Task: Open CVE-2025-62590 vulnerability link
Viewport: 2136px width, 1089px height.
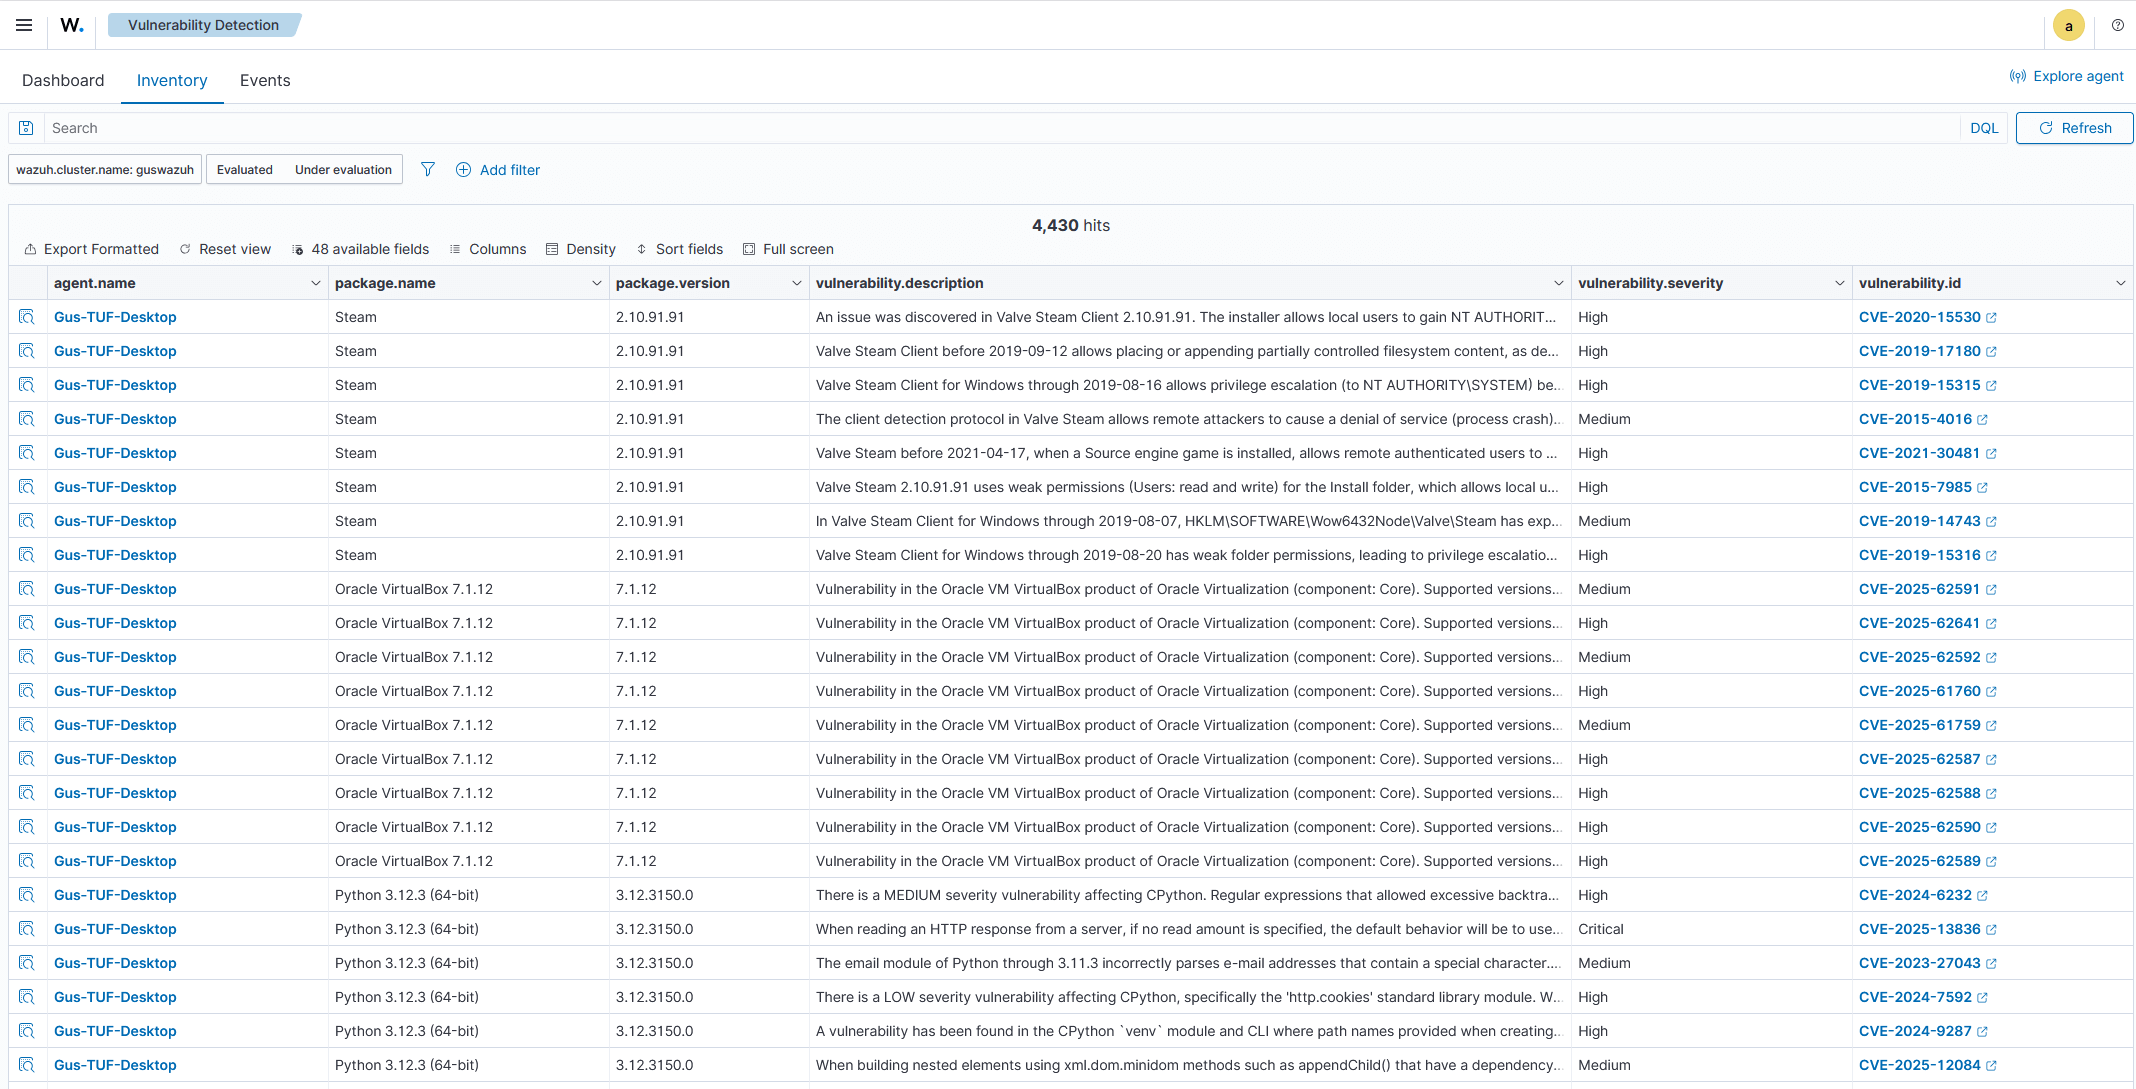Action: [x=1919, y=827]
